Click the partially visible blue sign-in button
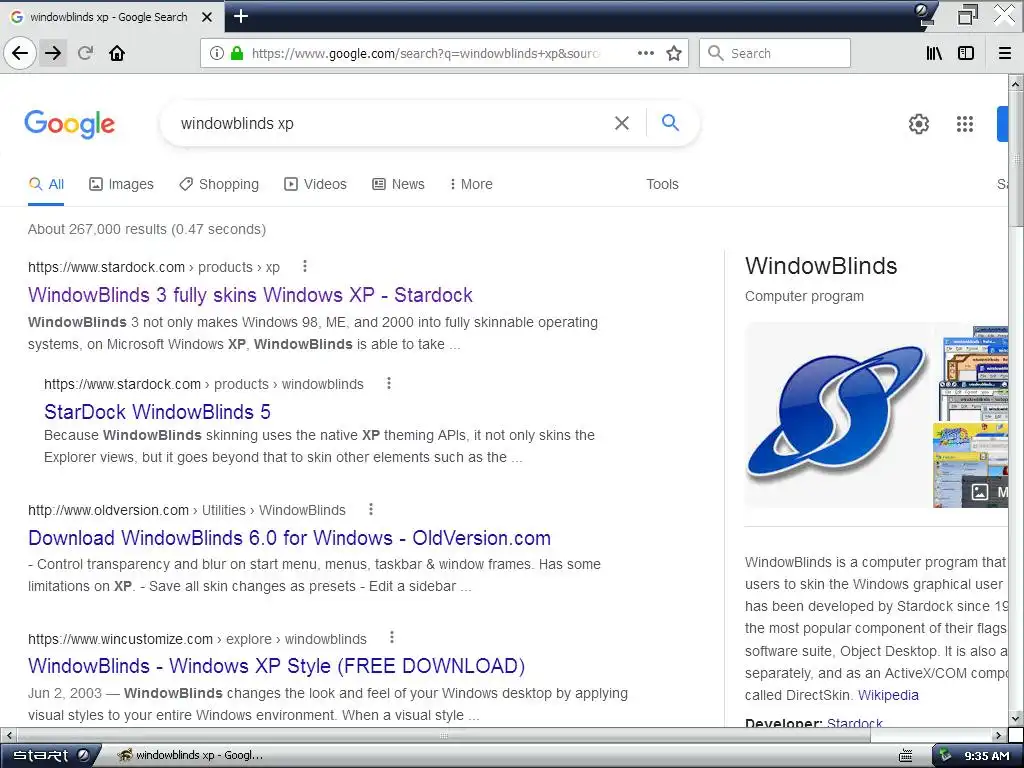Viewport: 1024px width, 768px height. click(x=1002, y=123)
